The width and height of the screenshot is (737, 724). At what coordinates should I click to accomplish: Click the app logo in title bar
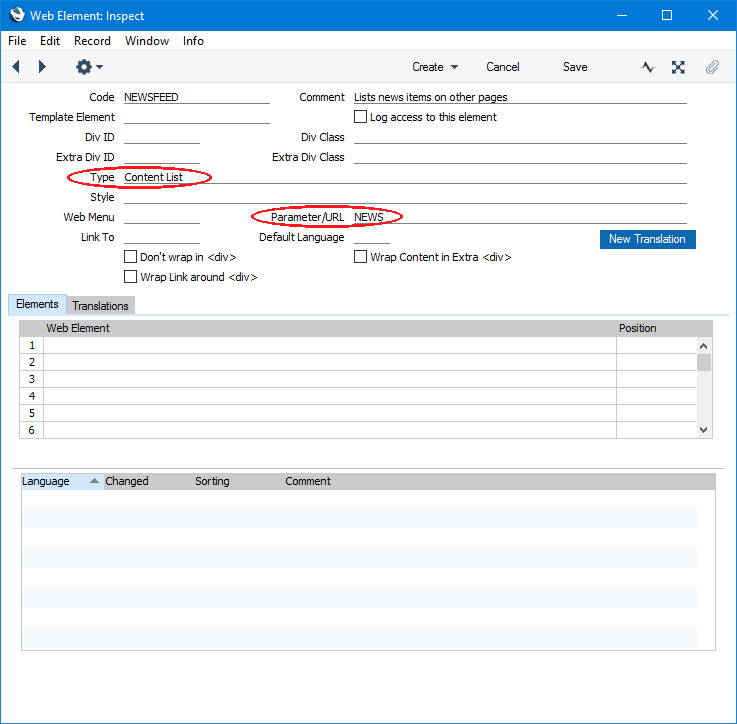[x=17, y=15]
